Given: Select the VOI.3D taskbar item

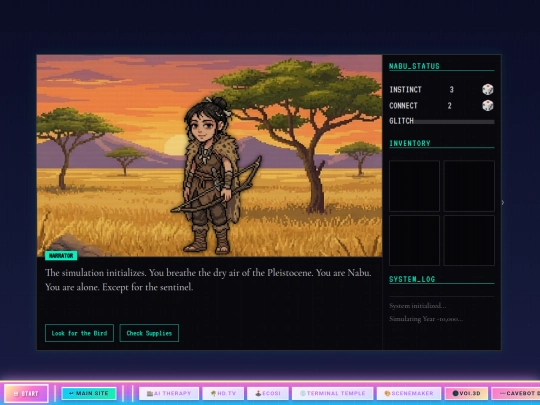Looking at the screenshot, I should (466, 393).
